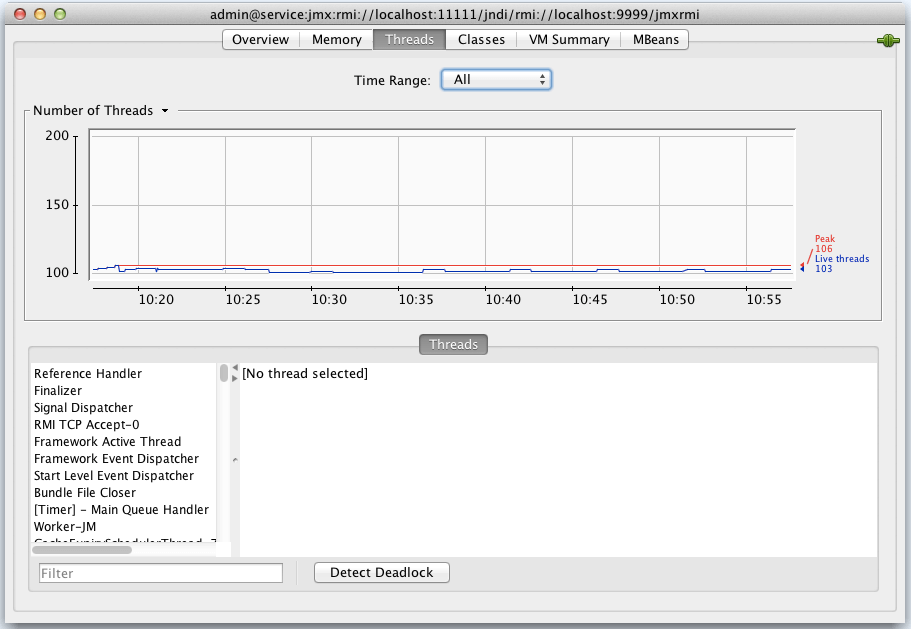The image size is (911, 629).
Task: Click the thread list vertical scrollbar
Action: [224, 374]
